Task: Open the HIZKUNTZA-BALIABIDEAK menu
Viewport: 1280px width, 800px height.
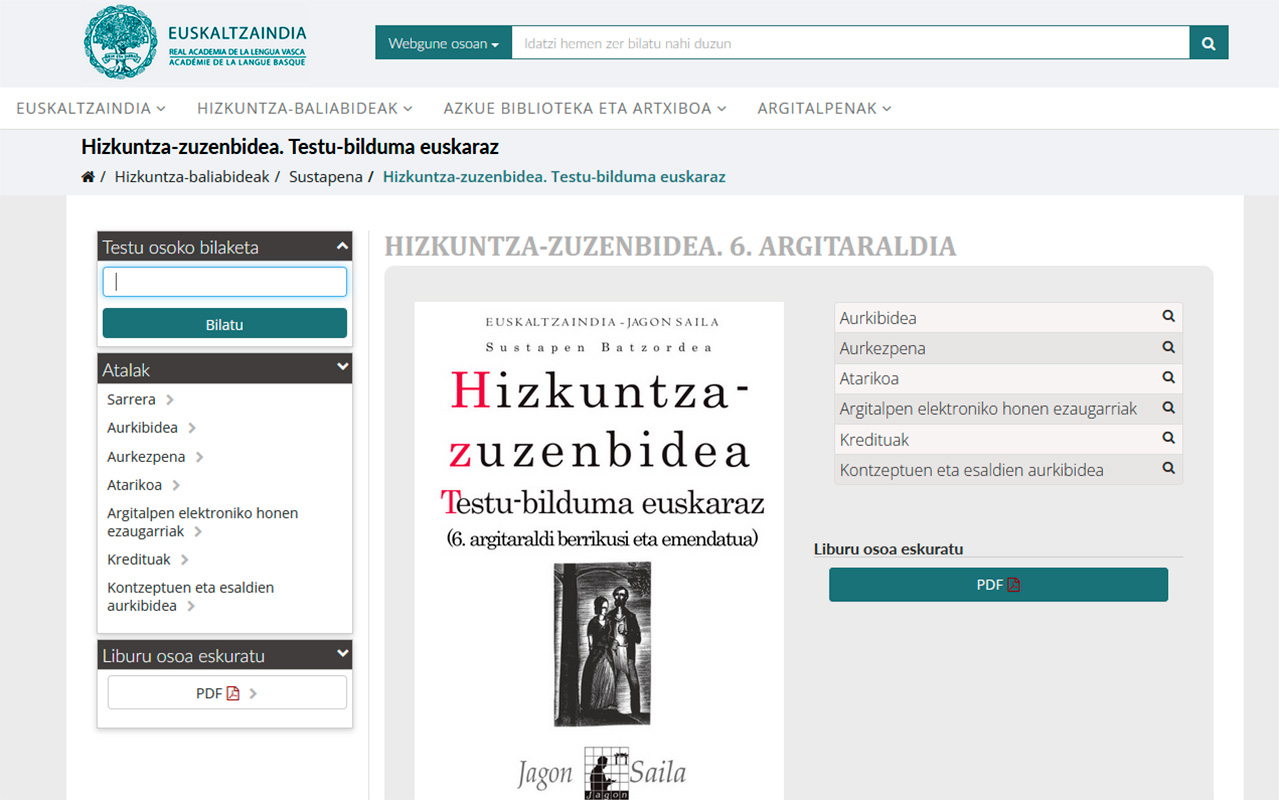Action: 305,108
